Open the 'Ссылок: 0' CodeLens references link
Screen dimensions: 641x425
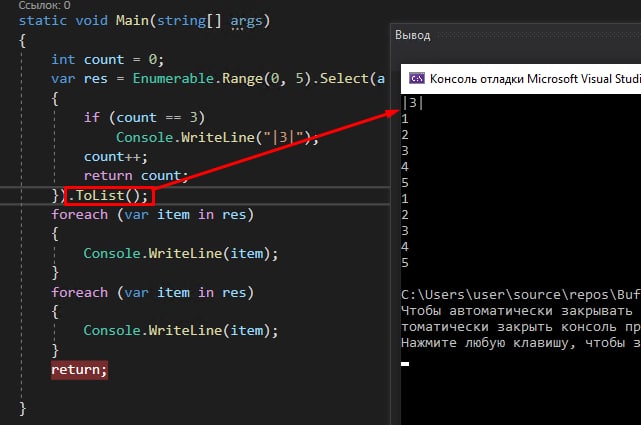44,5
